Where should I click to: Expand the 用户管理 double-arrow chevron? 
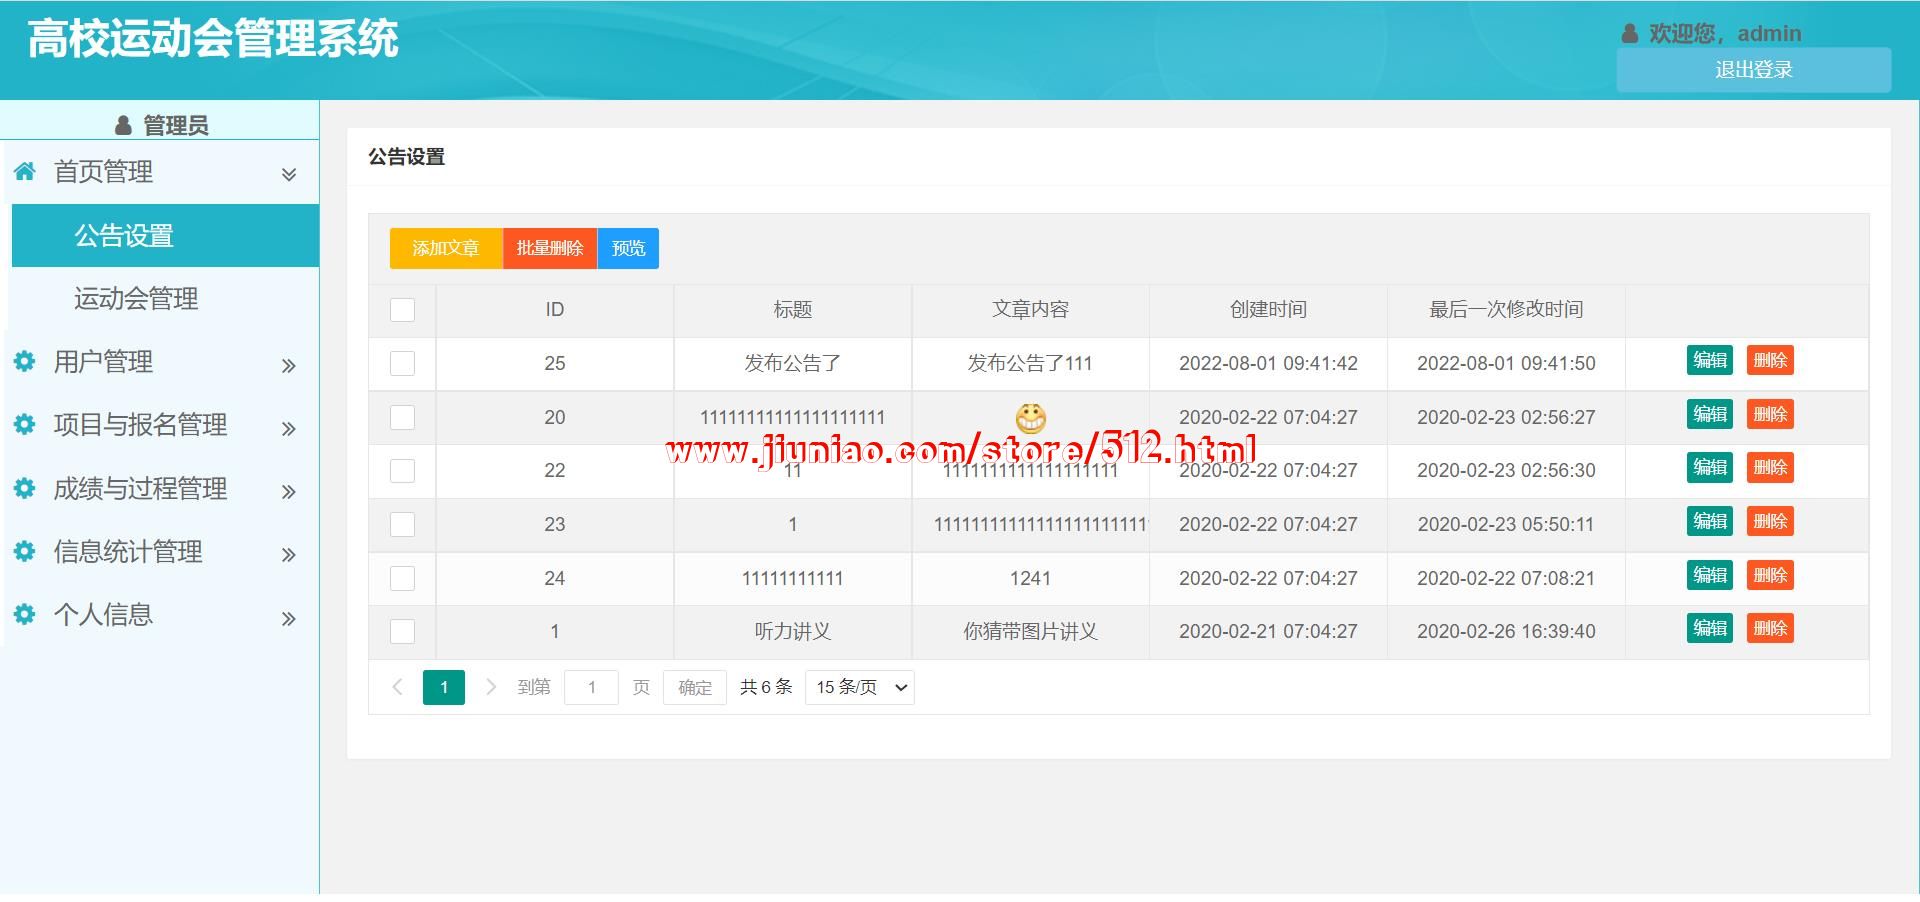[289, 366]
